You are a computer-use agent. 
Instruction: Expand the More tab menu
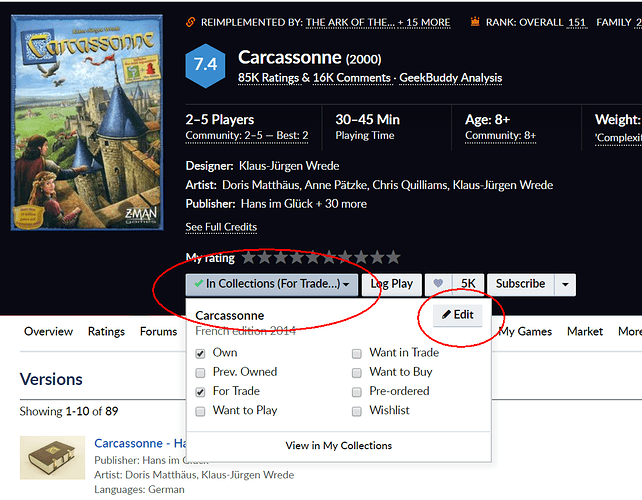tap(630, 331)
